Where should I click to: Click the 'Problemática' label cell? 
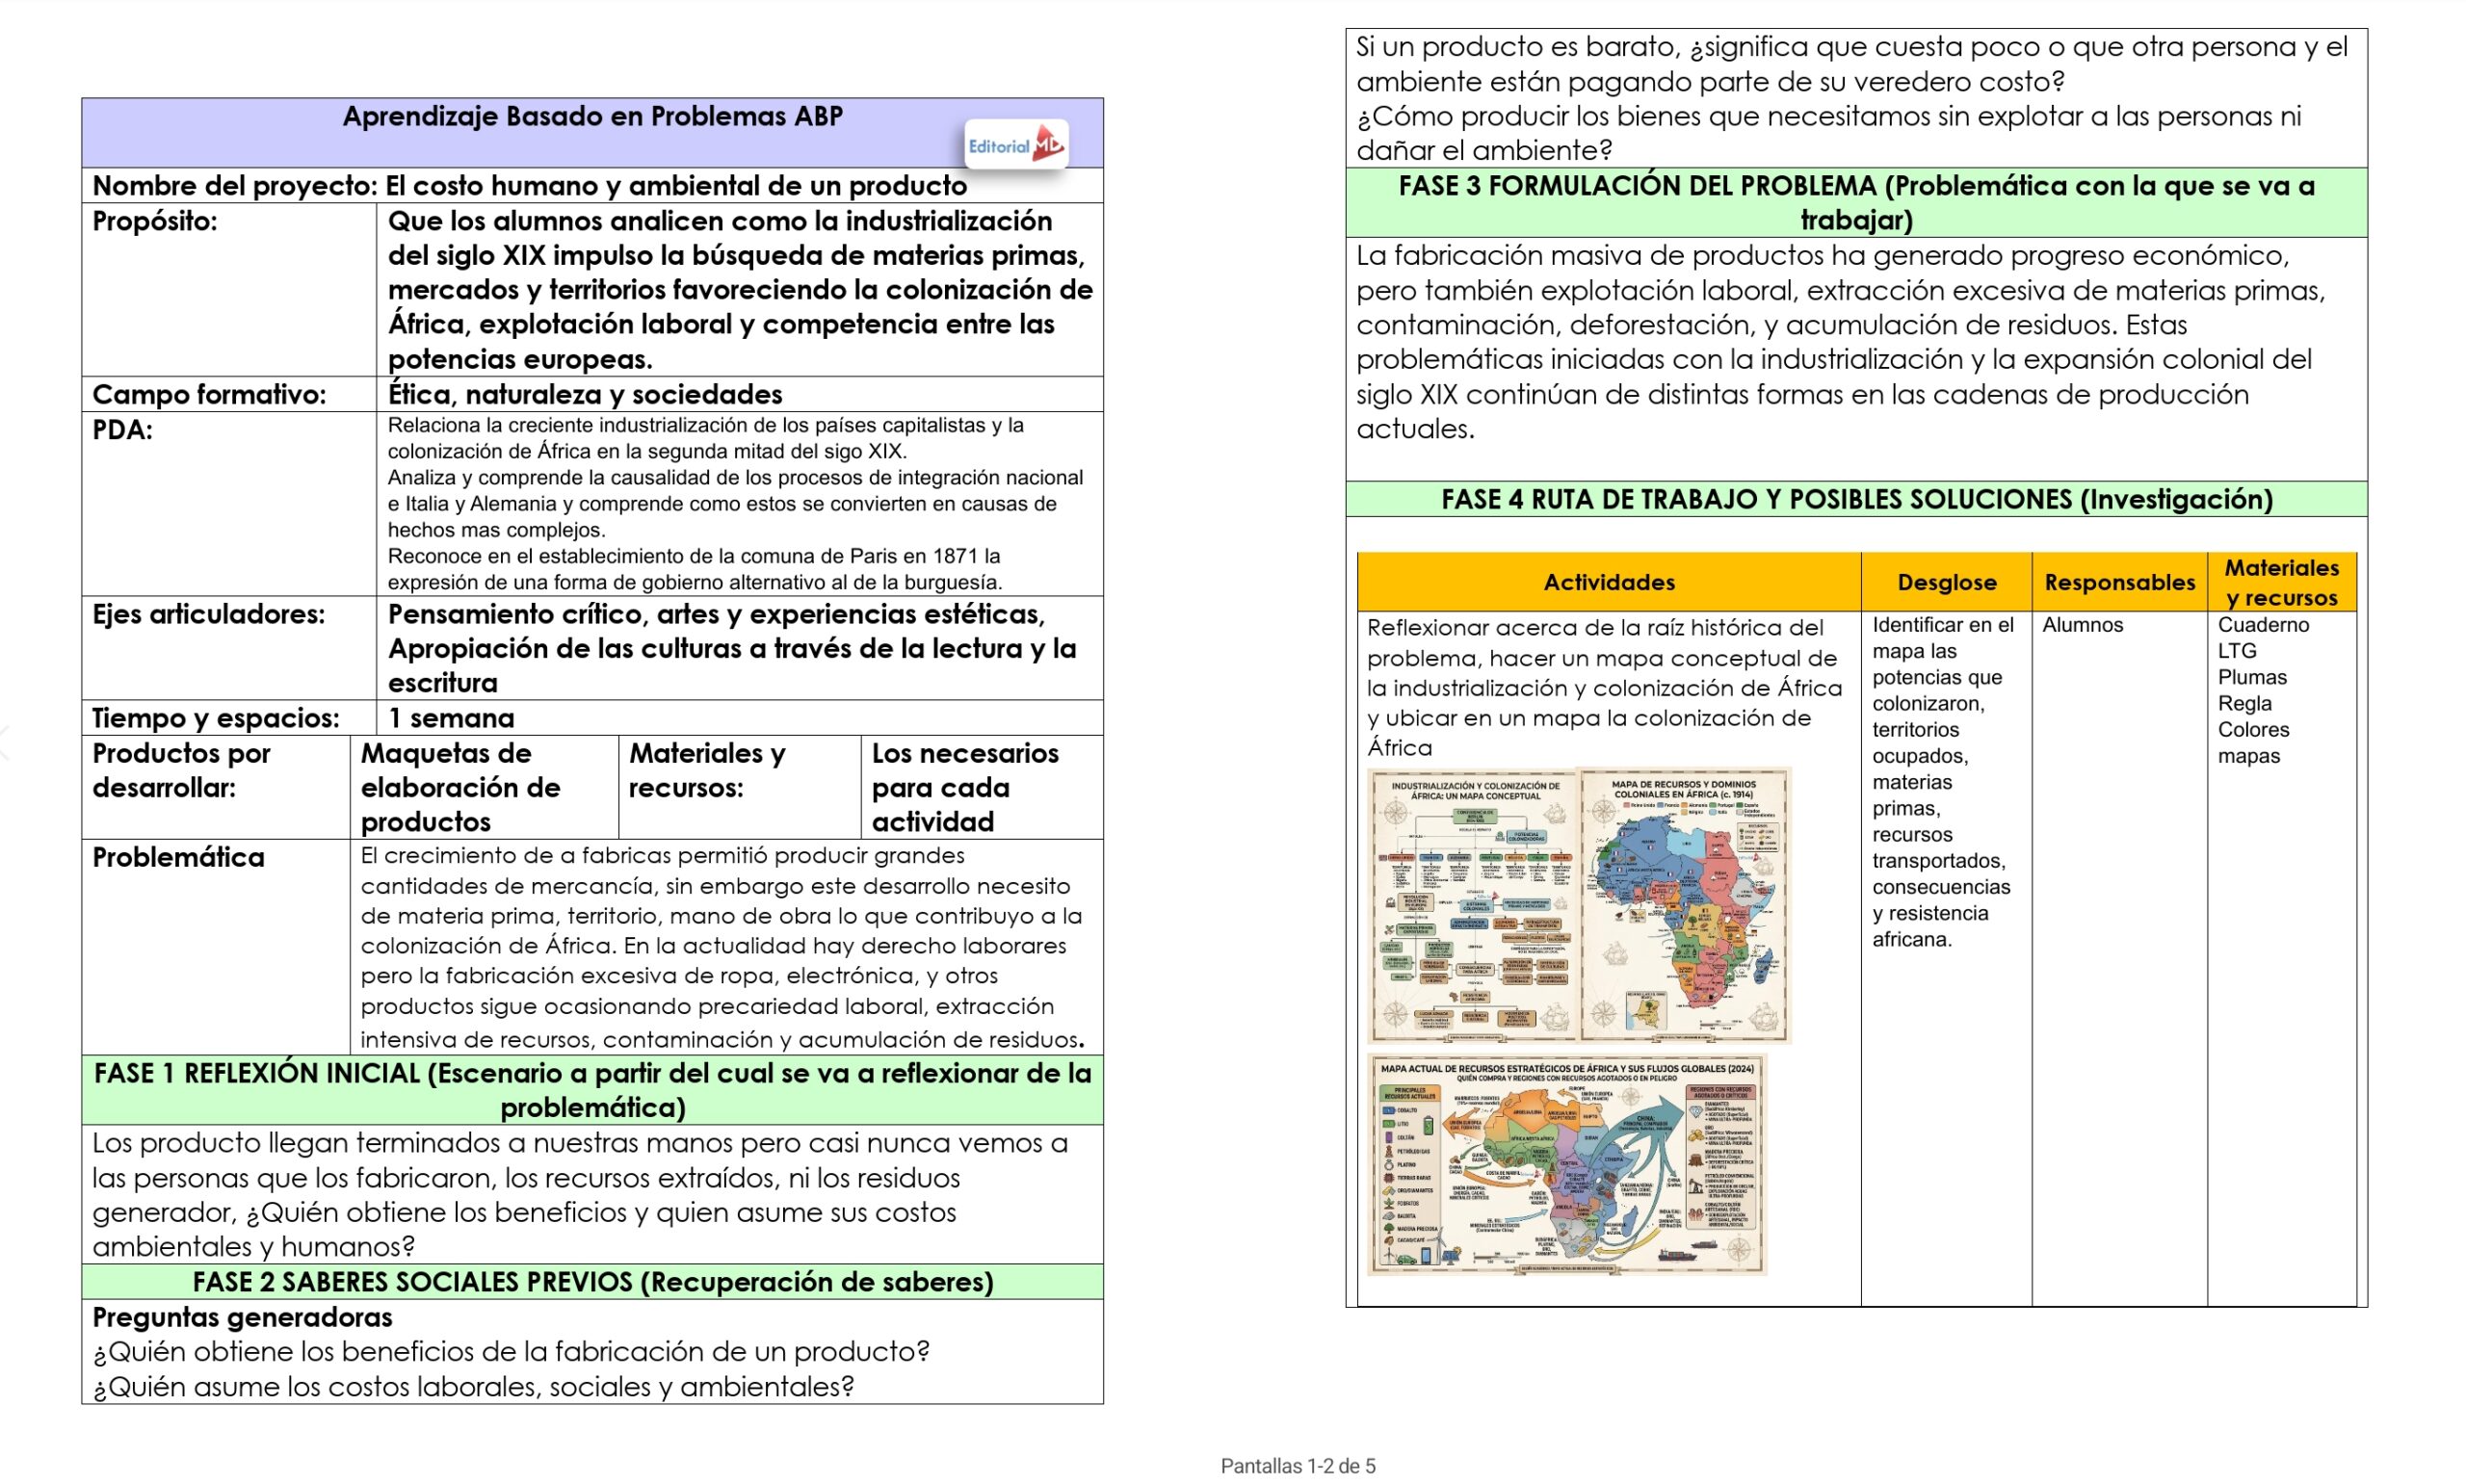216,946
